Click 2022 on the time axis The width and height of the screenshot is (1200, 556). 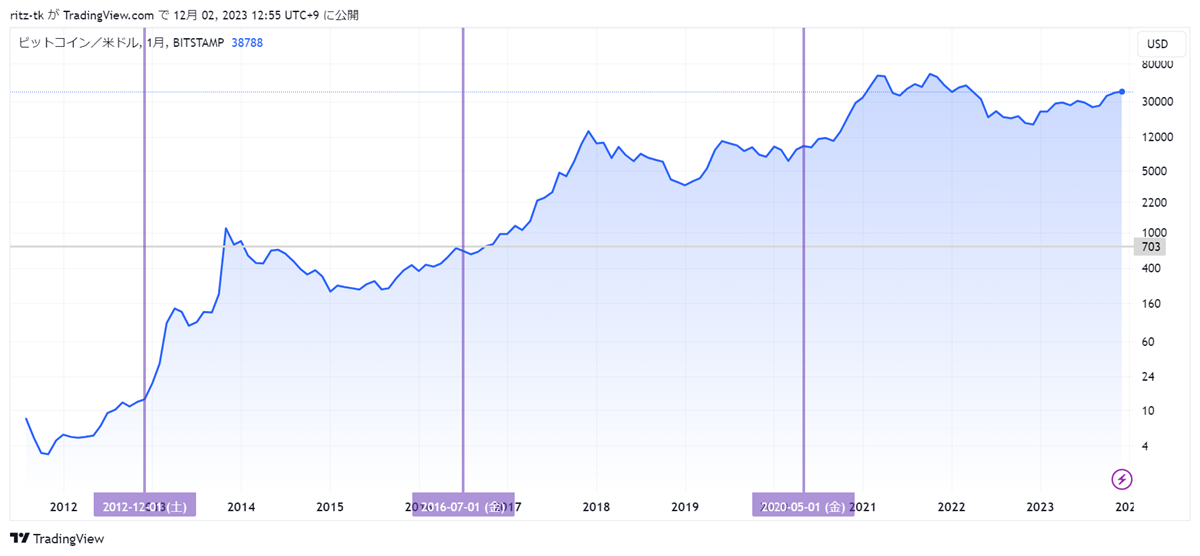(951, 507)
